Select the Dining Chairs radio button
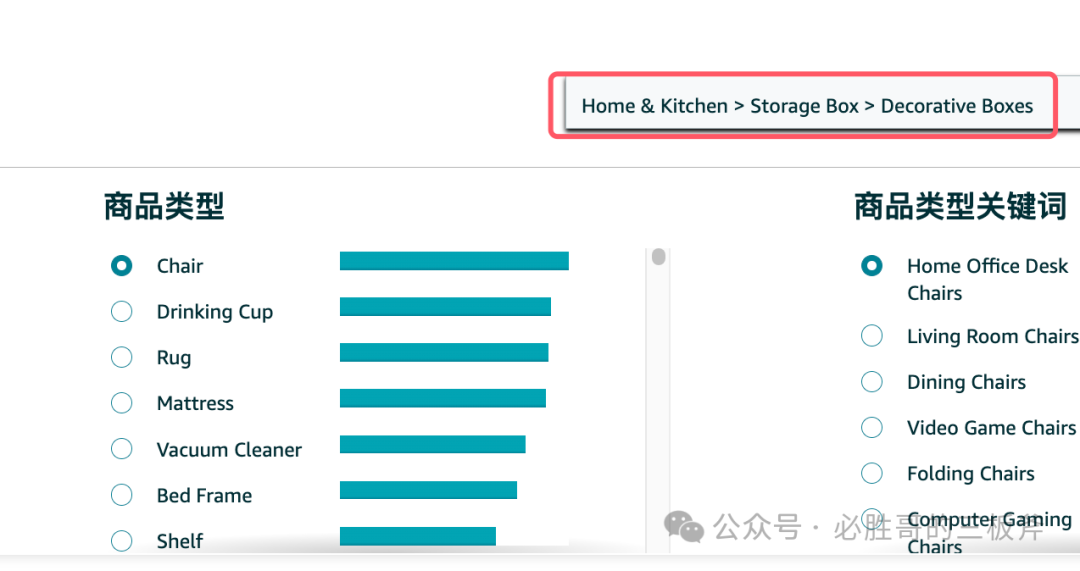 (x=872, y=382)
